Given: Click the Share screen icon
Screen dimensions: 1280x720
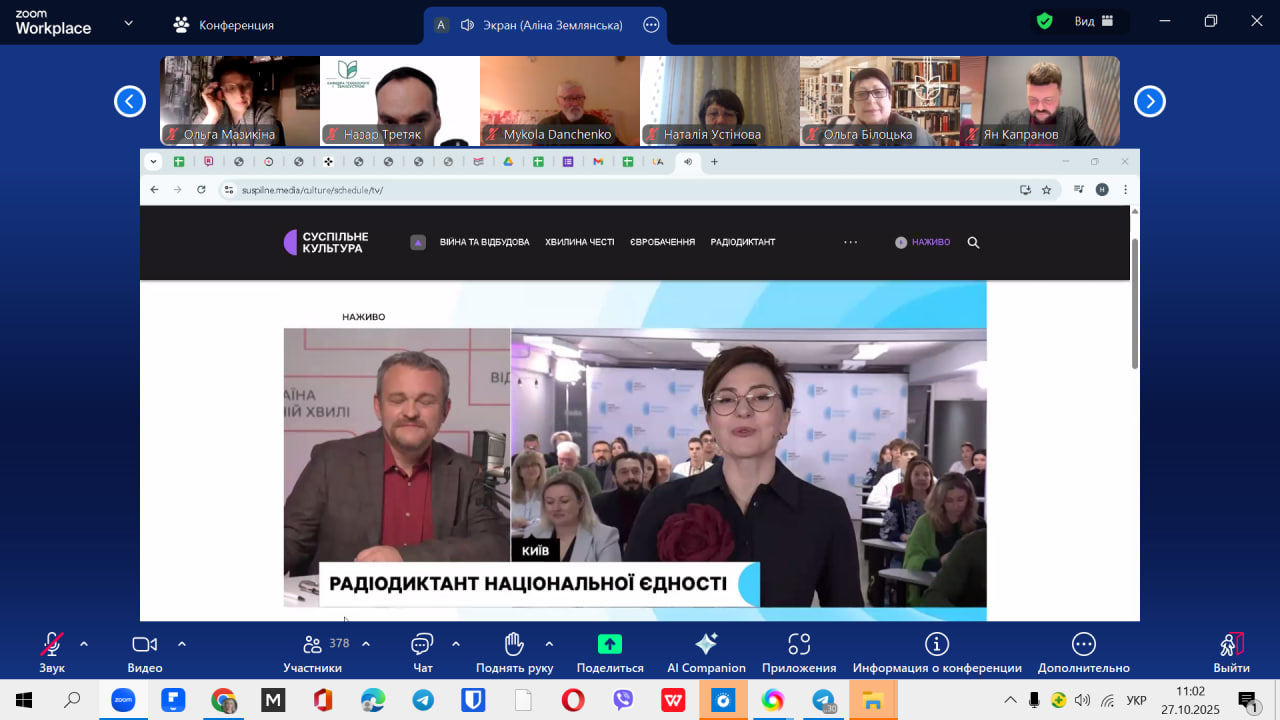Looking at the screenshot, I should click(609, 645).
